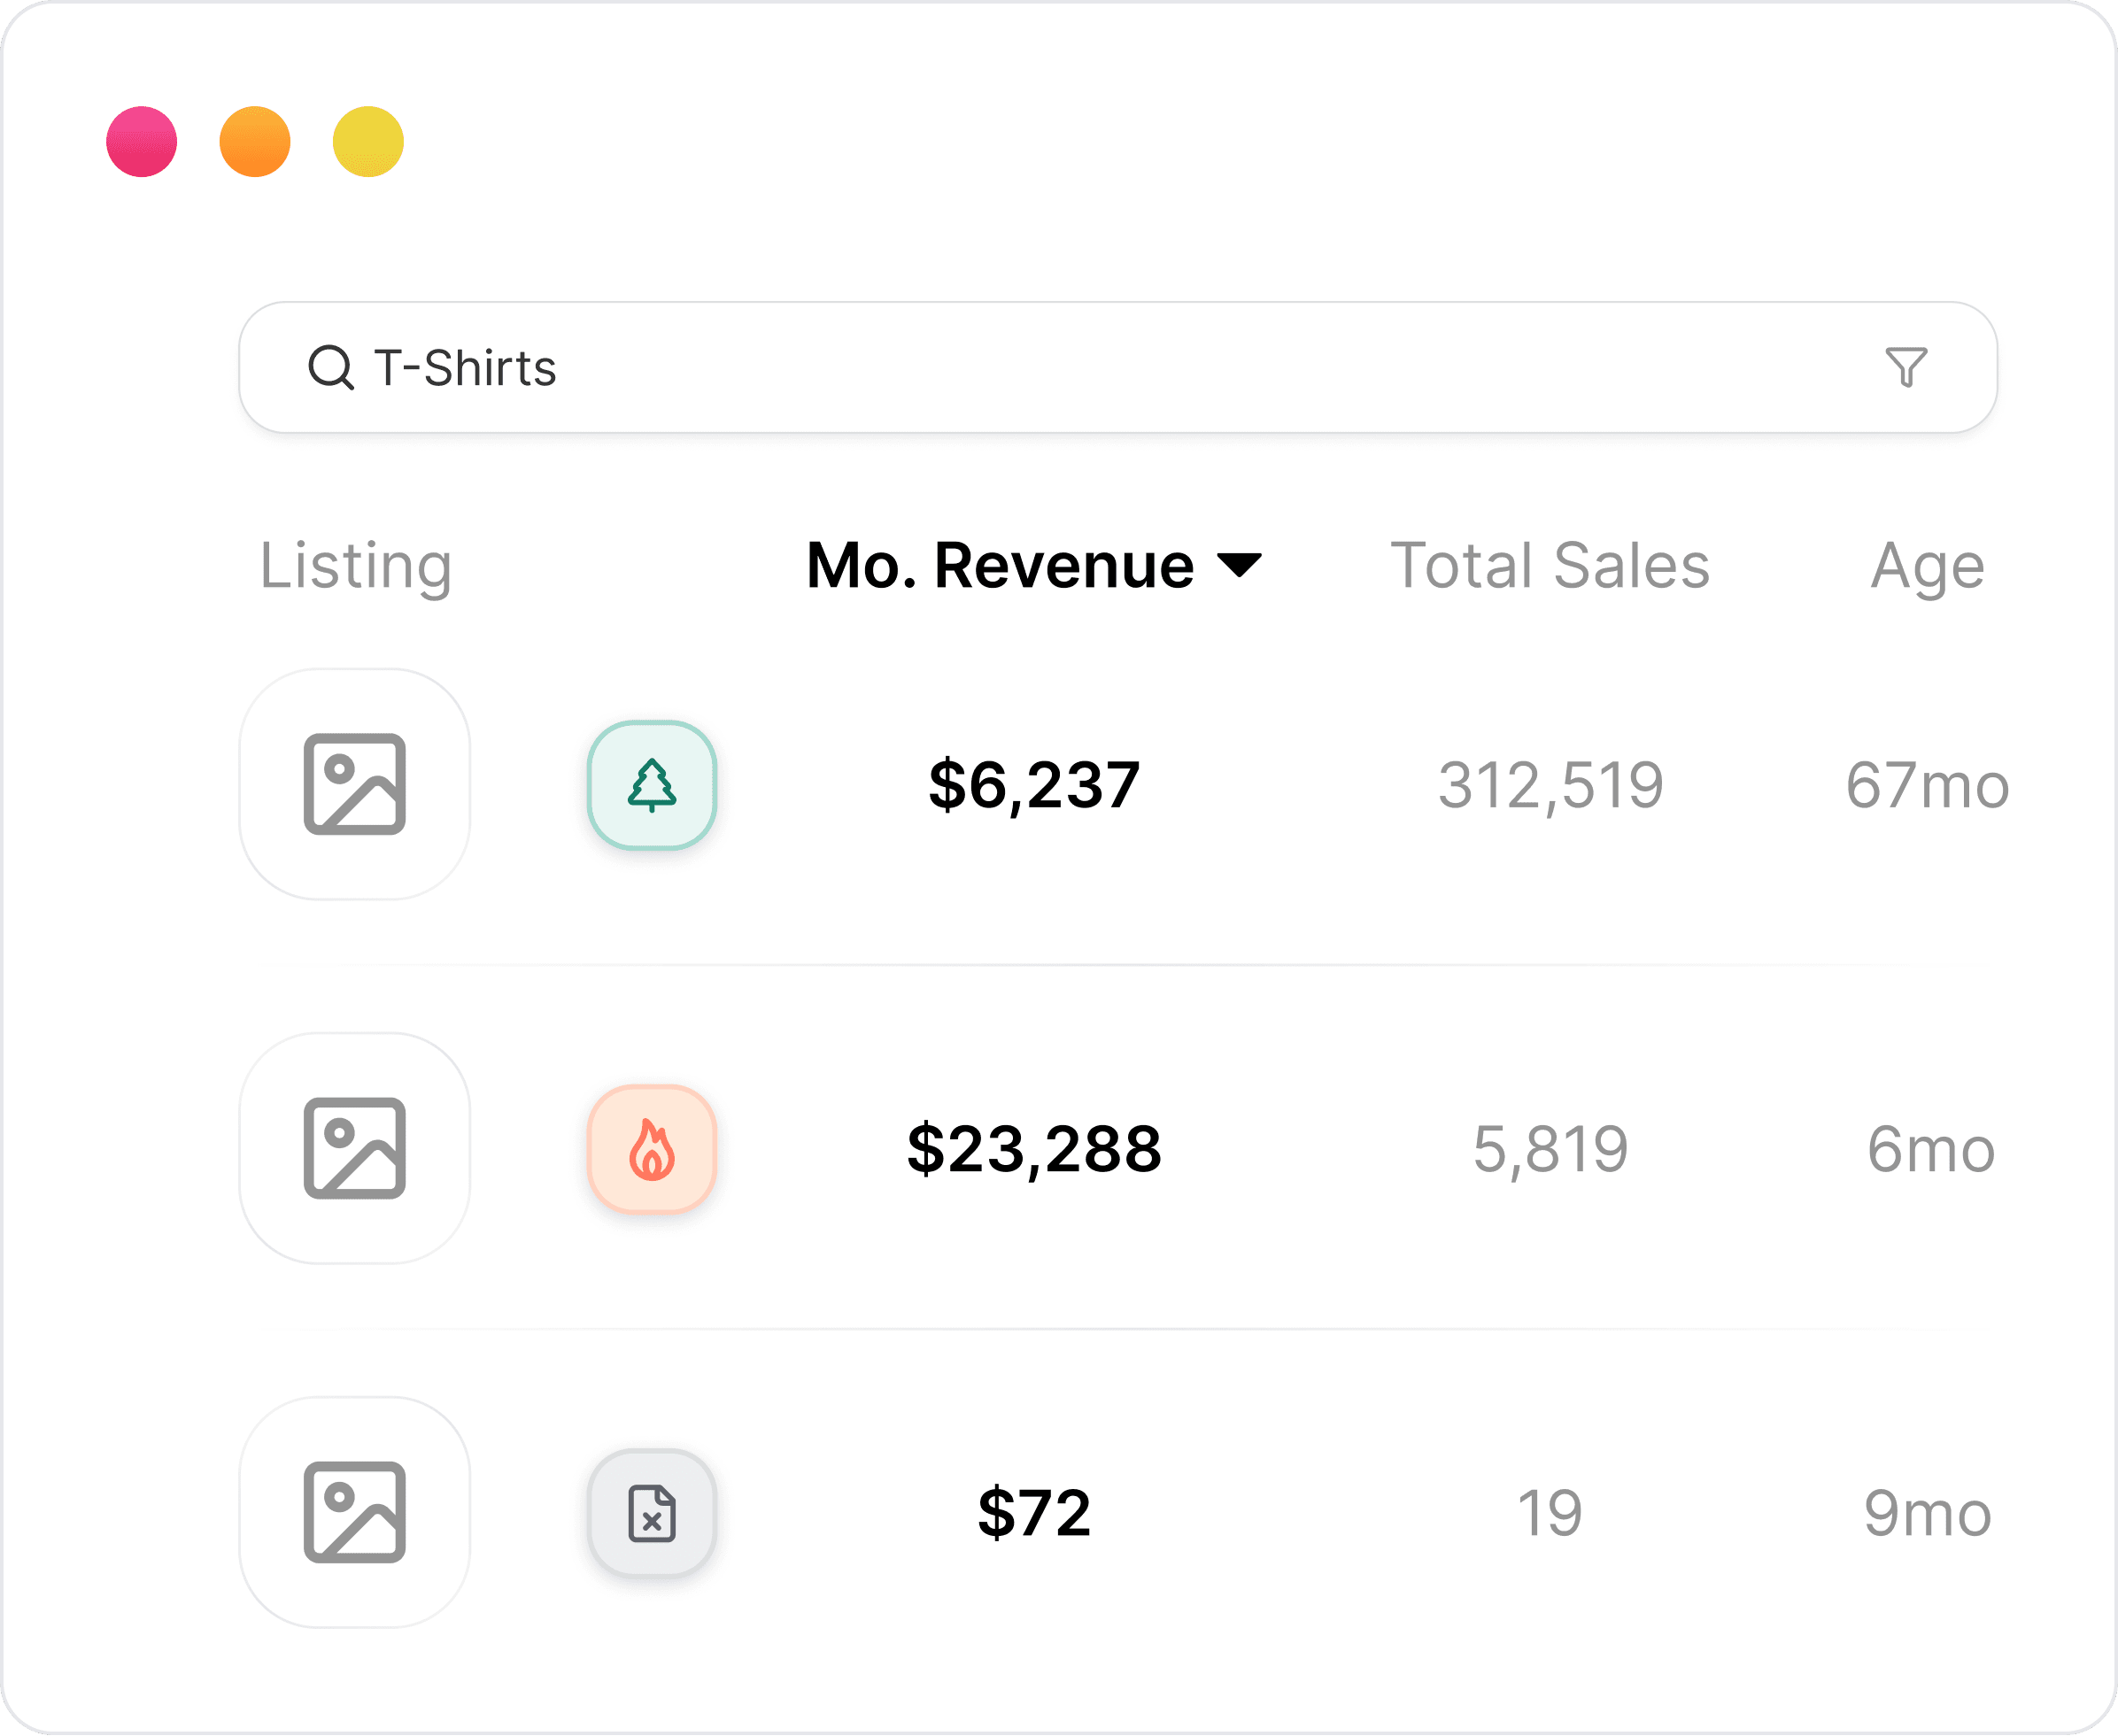Open the filter funnel icon
The height and width of the screenshot is (1736, 2118).
click(x=1906, y=367)
